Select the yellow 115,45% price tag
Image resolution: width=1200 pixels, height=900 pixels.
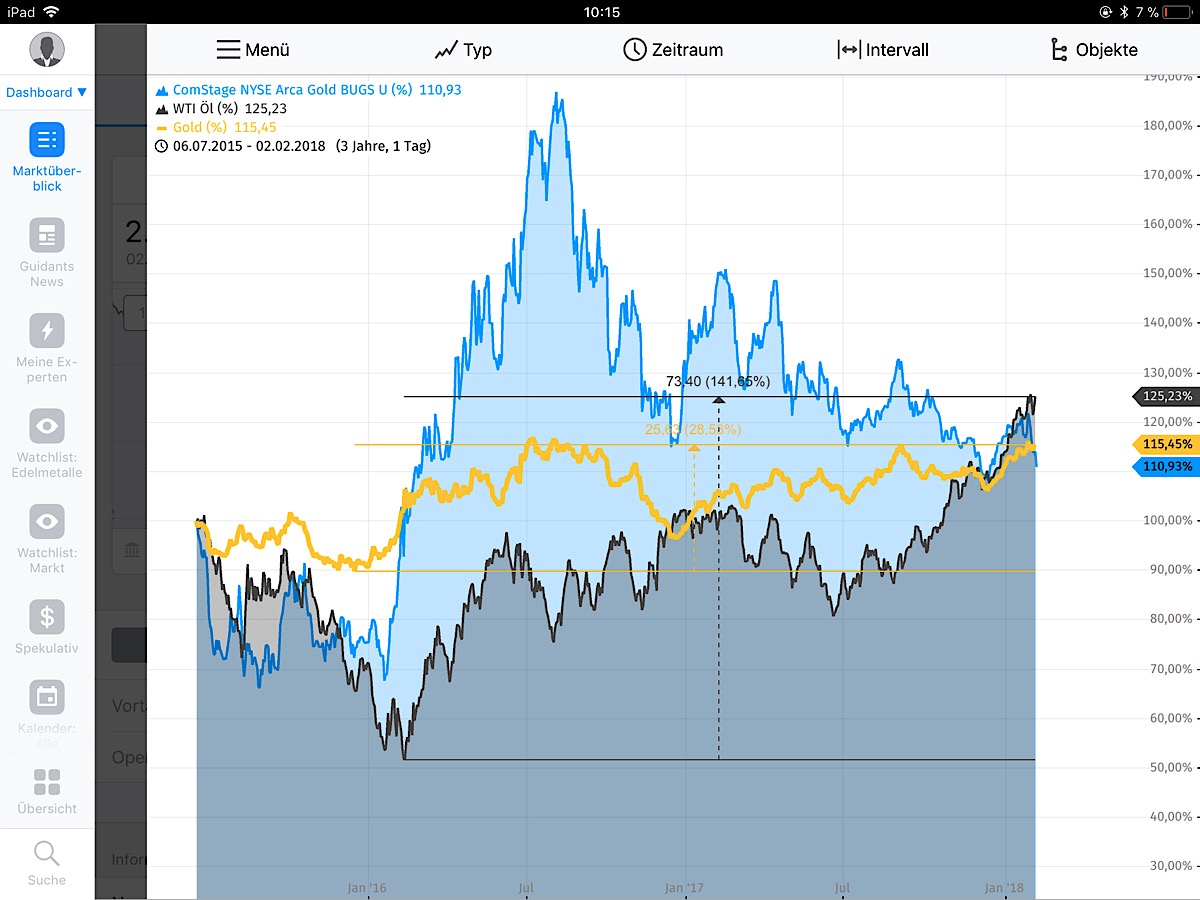1163,442
